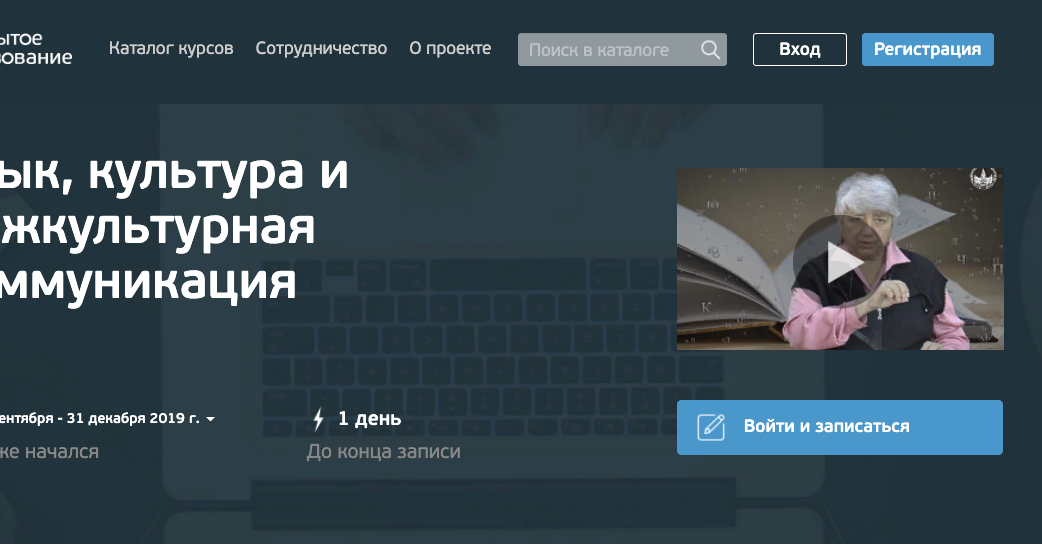This screenshot has width=1042, height=547.
Task: Click the Регистрация button
Action: (928, 49)
